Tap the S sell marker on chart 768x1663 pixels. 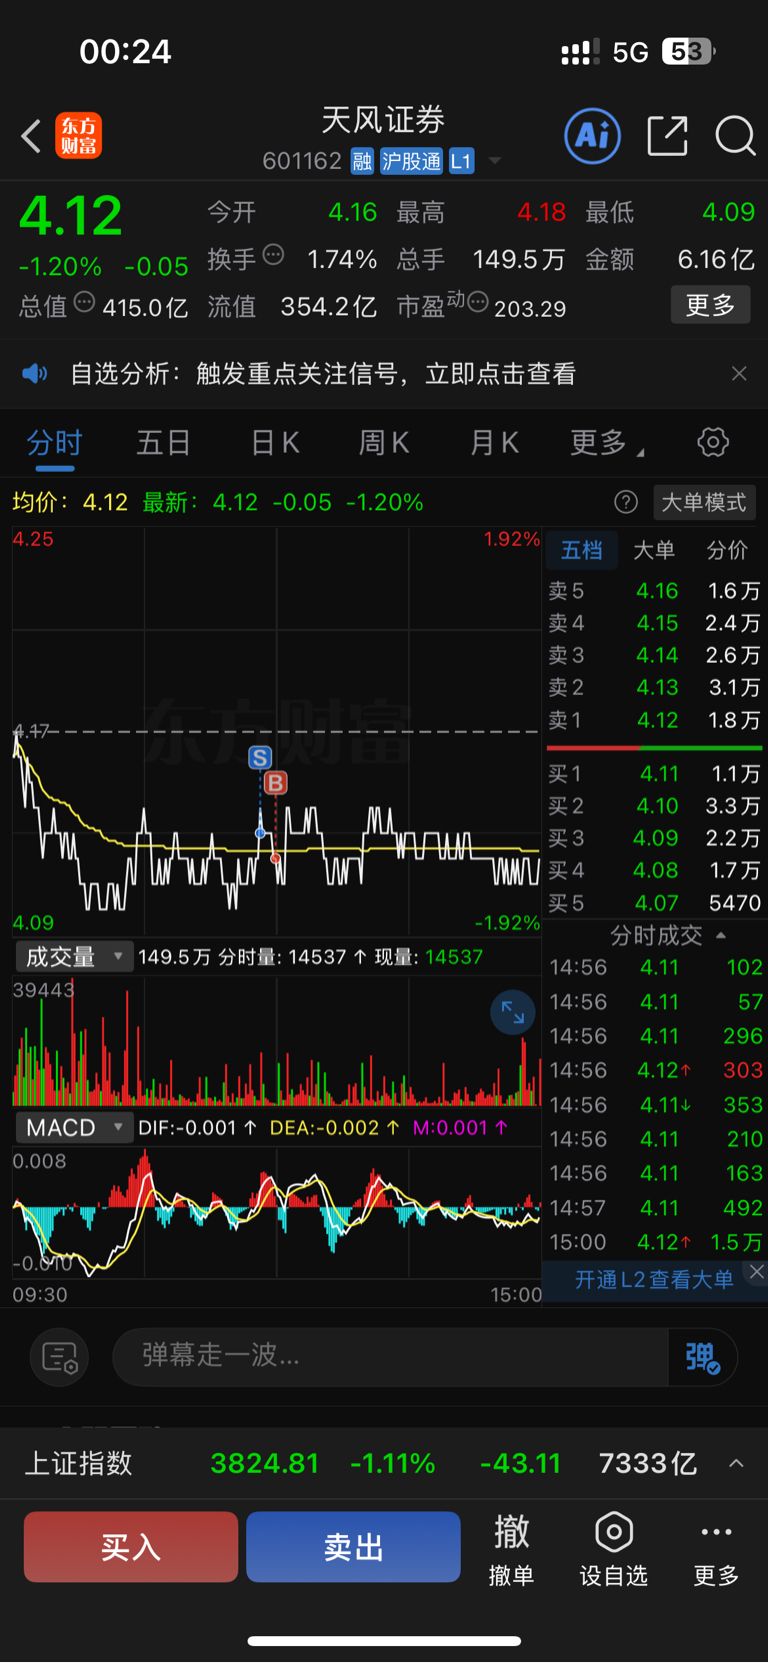tap(260, 757)
